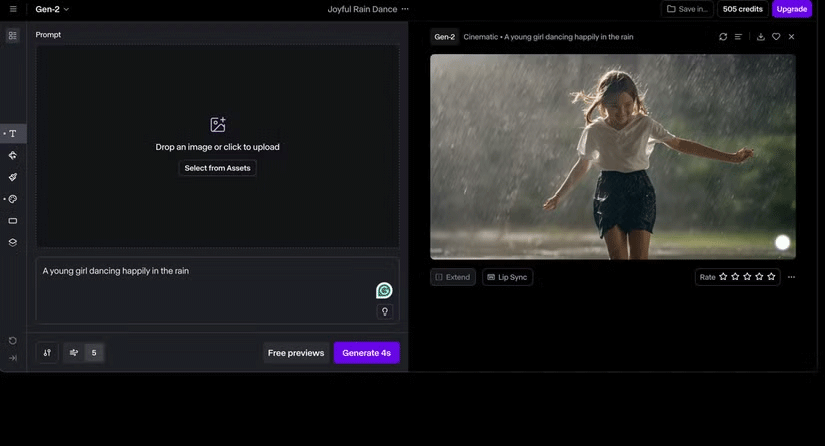Image resolution: width=825 pixels, height=446 pixels.
Task: Open the Style palette tool in sidebar
Action: (13, 199)
